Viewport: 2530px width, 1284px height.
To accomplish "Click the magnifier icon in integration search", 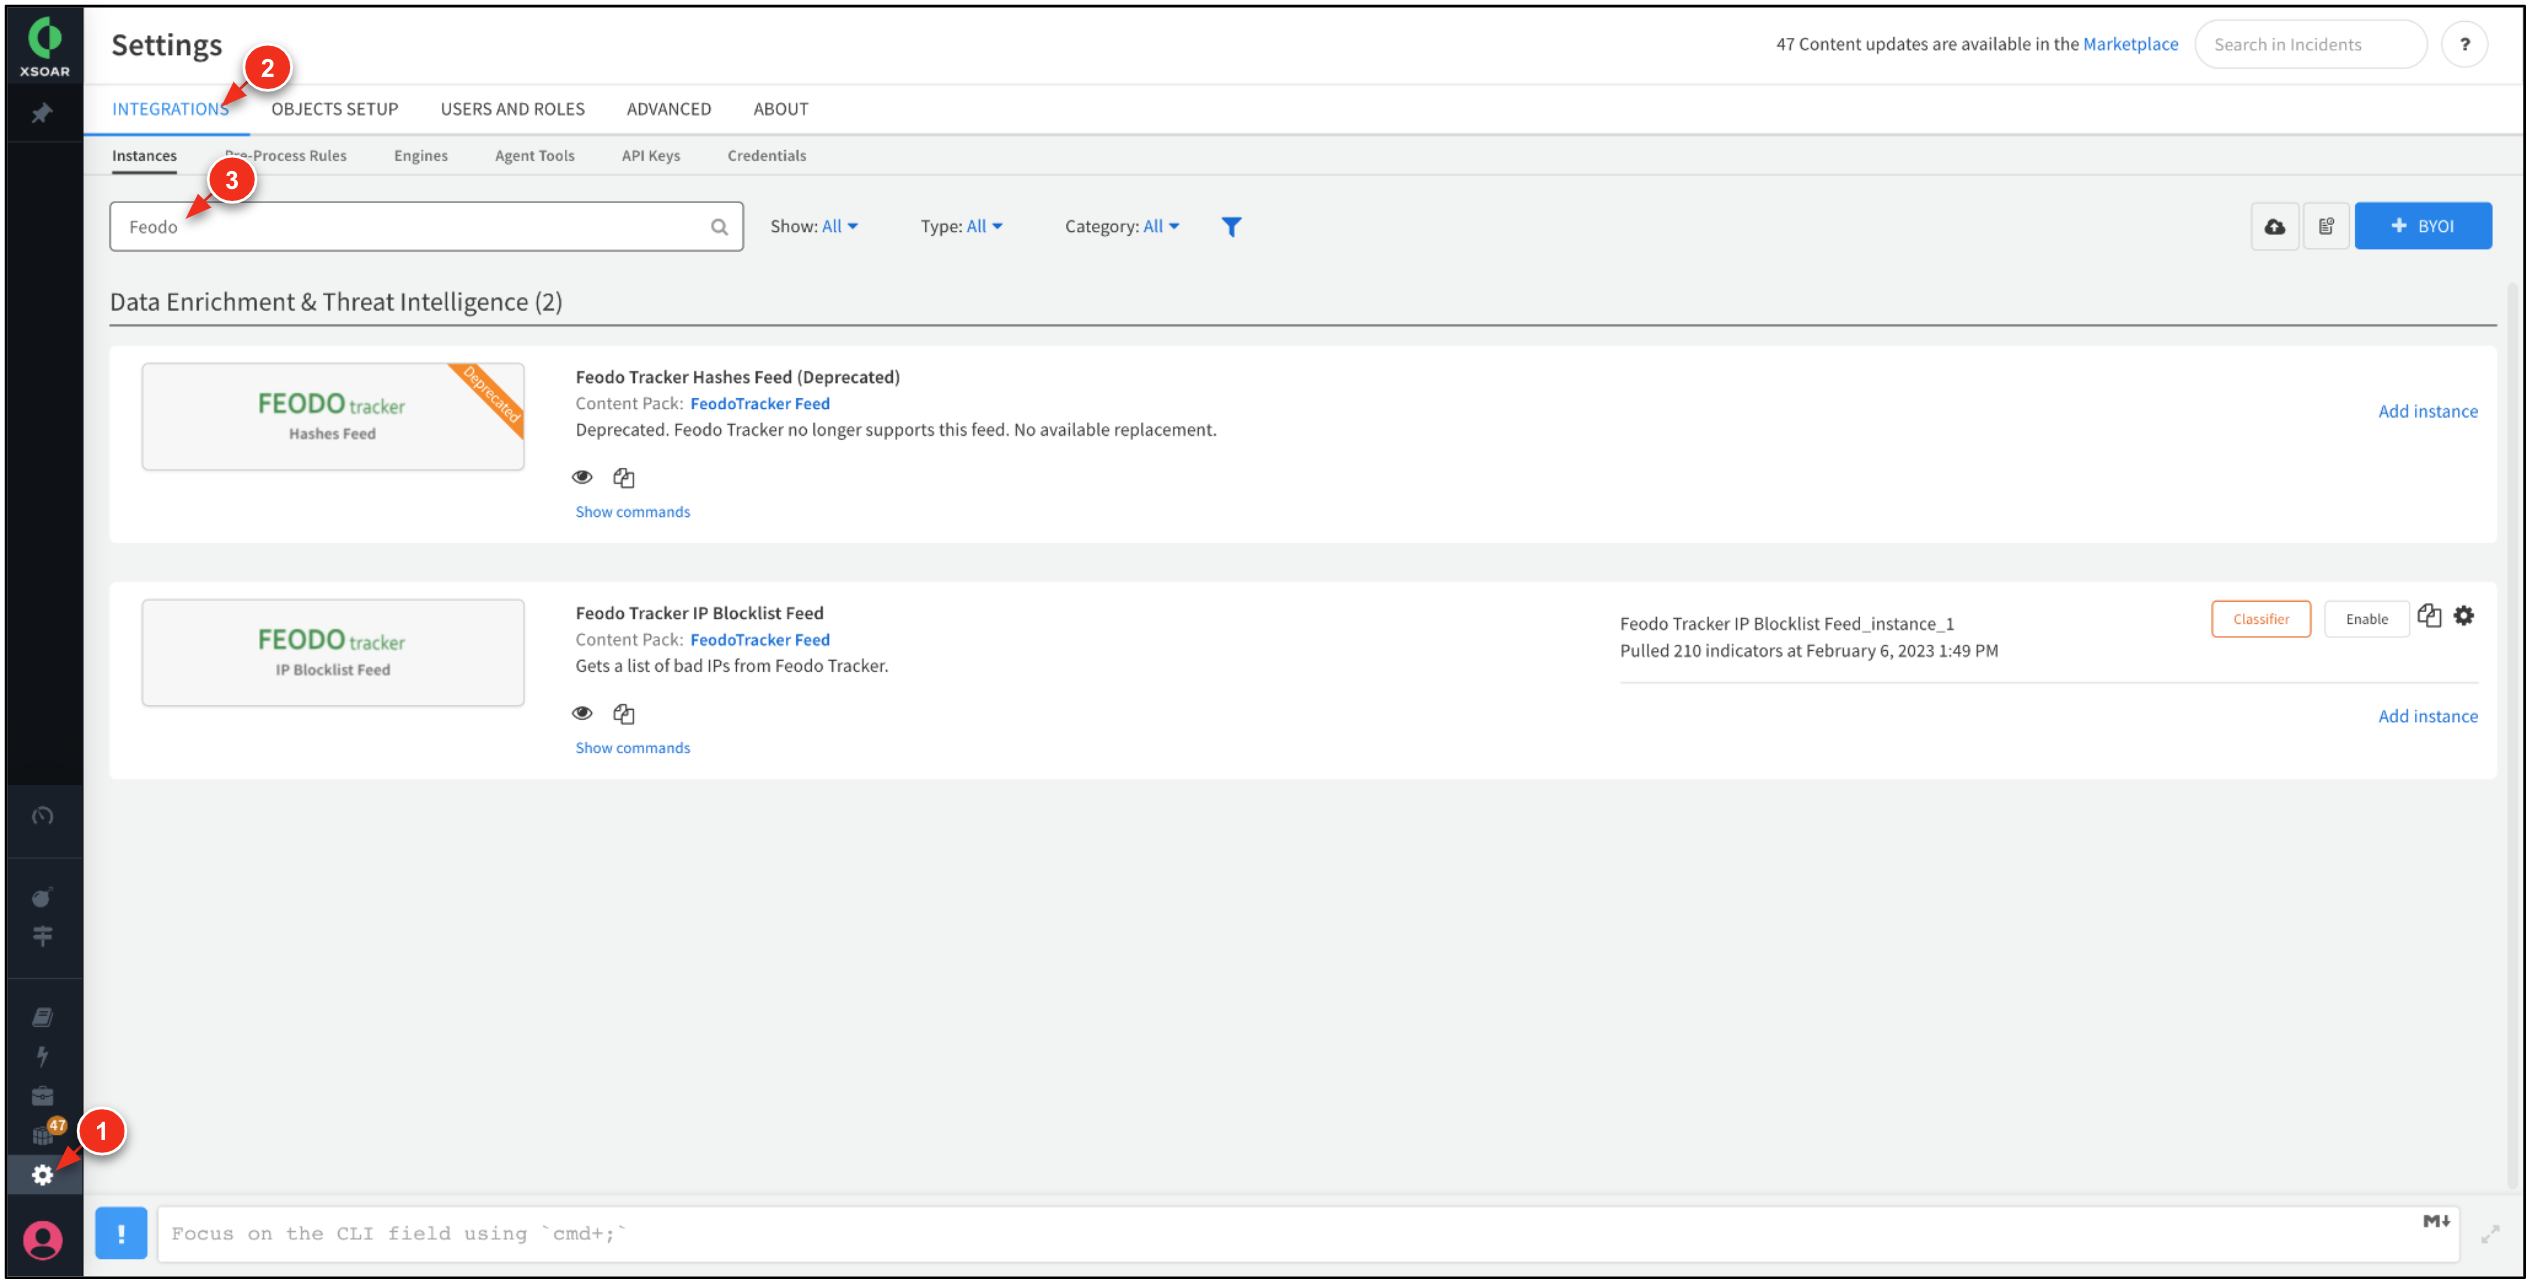I will coord(719,227).
